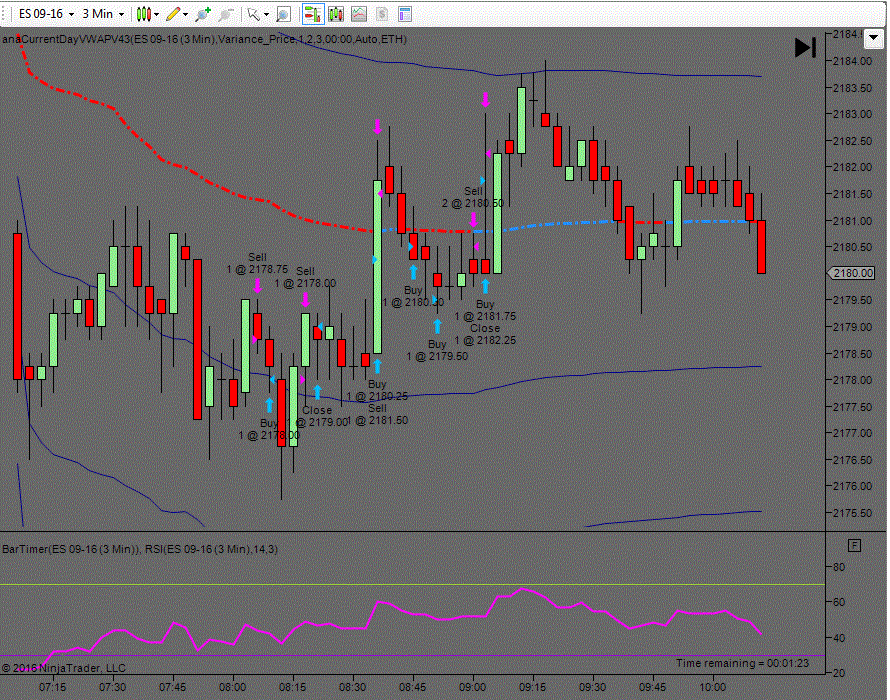Viewport: 890px width, 700px height.
Task: Open the 3 Min interval dropdown
Action: point(103,14)
